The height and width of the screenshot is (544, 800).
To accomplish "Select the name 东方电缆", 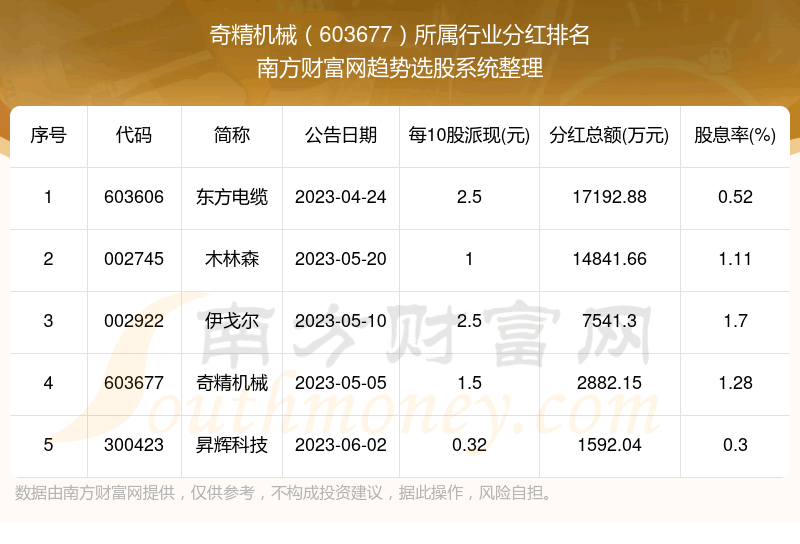I will coord(232,197).
